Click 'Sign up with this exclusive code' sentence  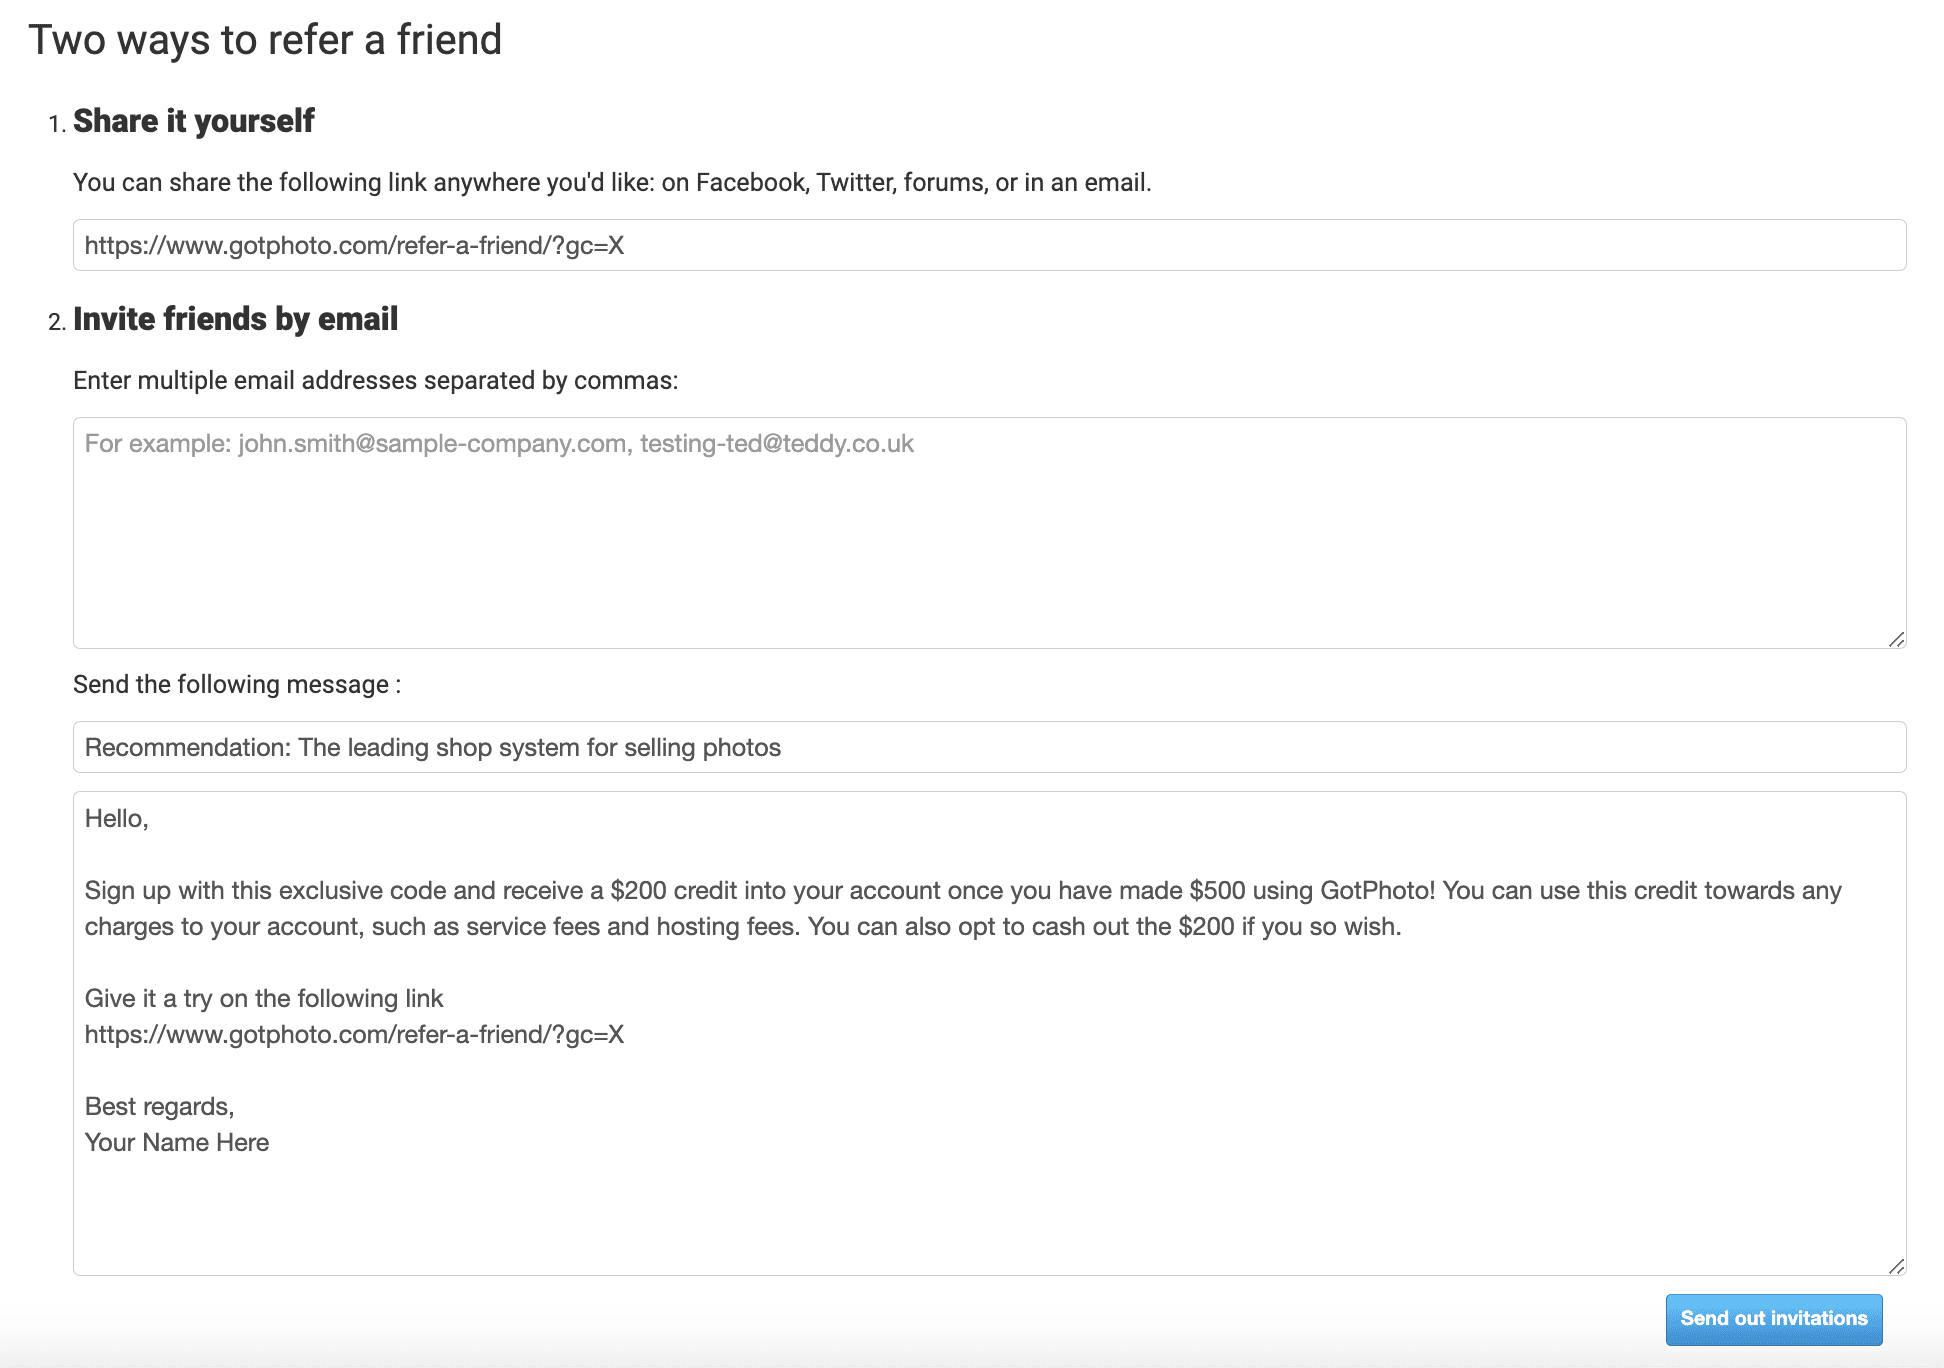(963, 891)
